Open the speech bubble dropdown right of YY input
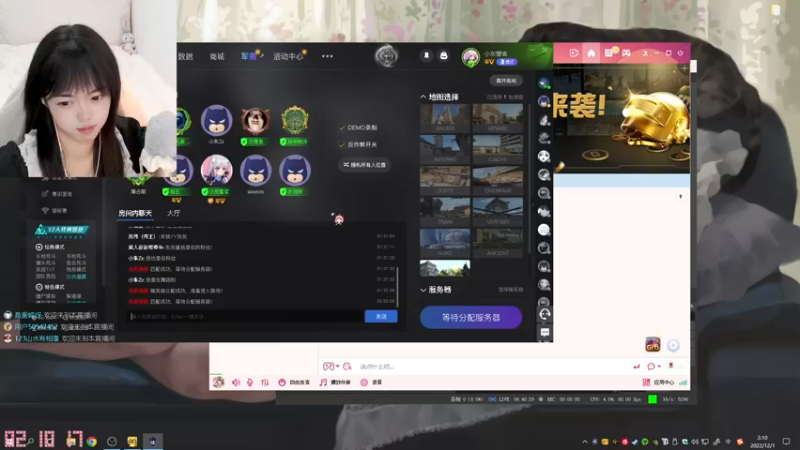 [x=653, y=366]
